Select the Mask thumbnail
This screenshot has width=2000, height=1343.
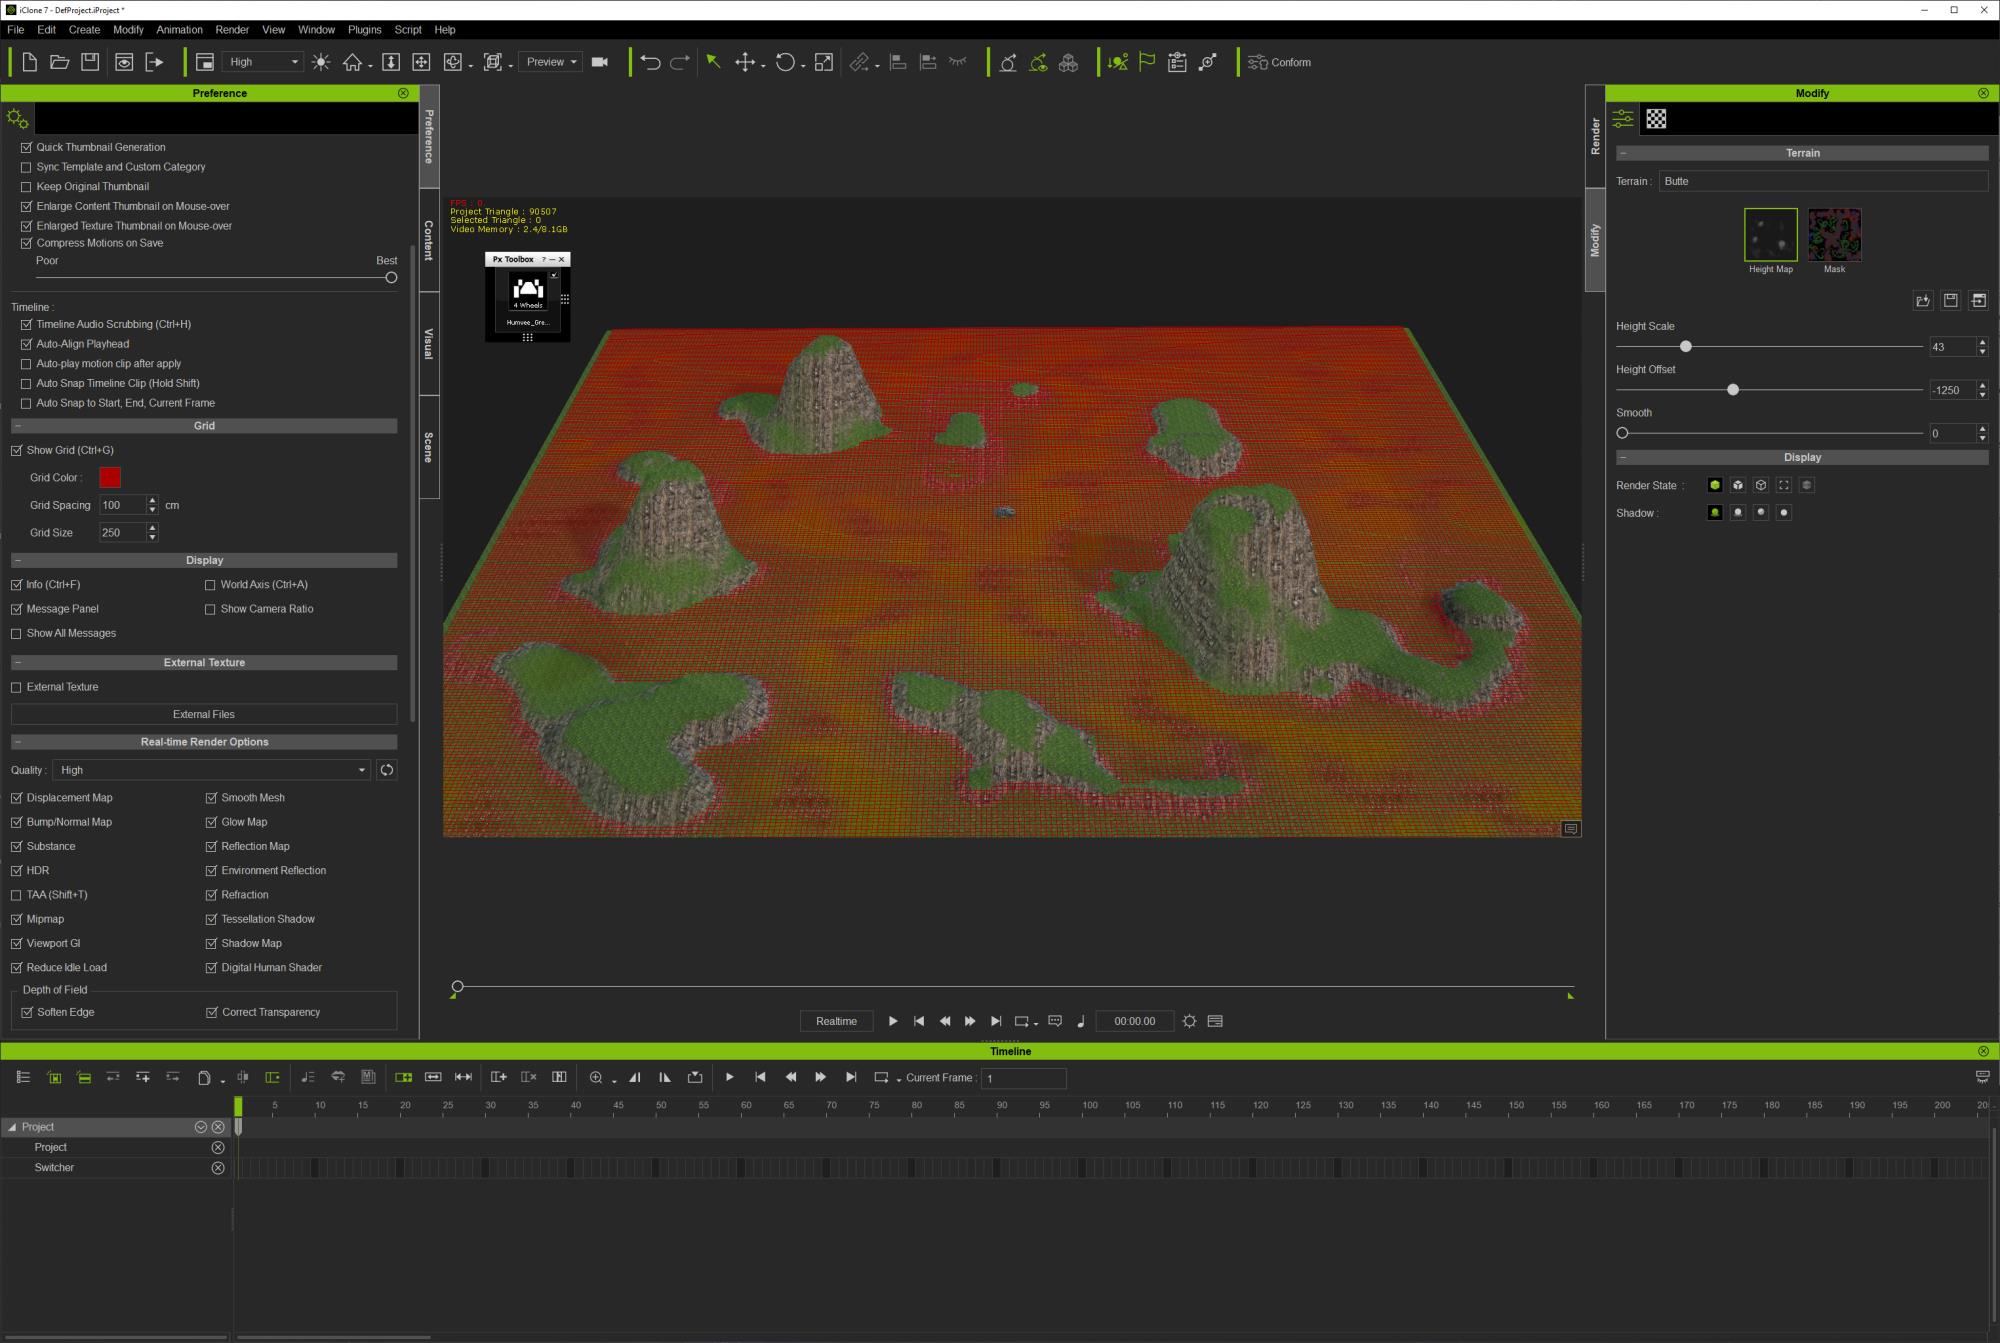[x=1834, y=235]
